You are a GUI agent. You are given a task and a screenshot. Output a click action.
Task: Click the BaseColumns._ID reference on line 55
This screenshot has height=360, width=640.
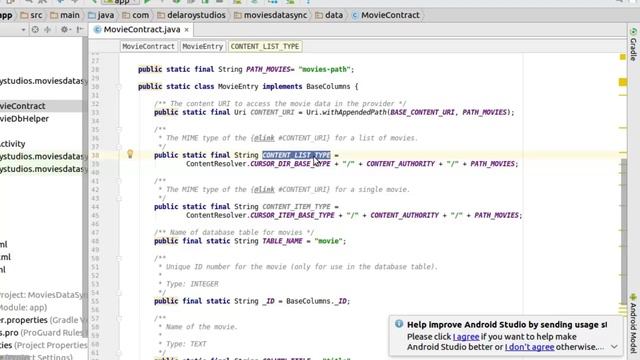point(316,301)
